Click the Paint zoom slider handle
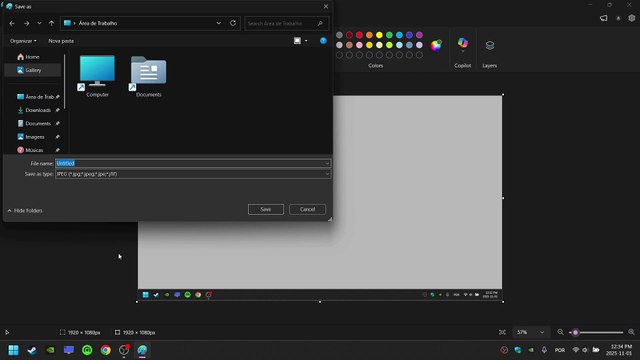The width and height of the screenshot is (640, 360). click(576, 333)
